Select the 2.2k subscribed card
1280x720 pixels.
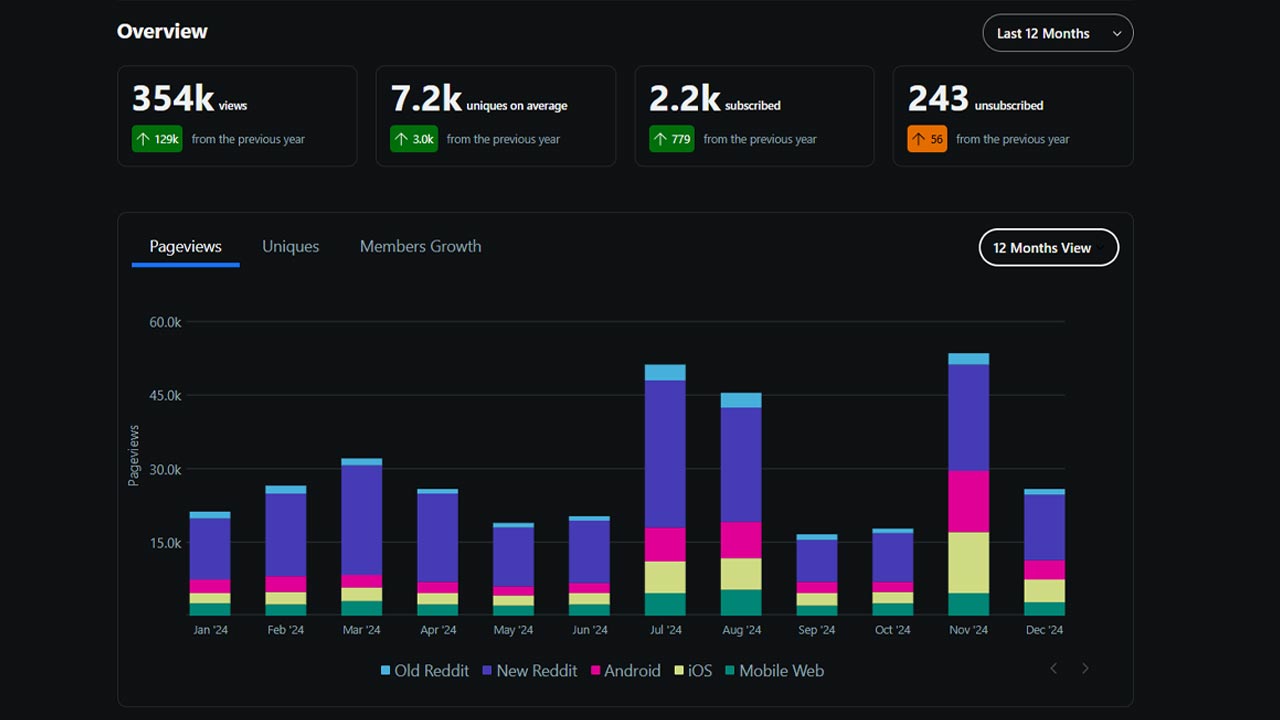755,116
